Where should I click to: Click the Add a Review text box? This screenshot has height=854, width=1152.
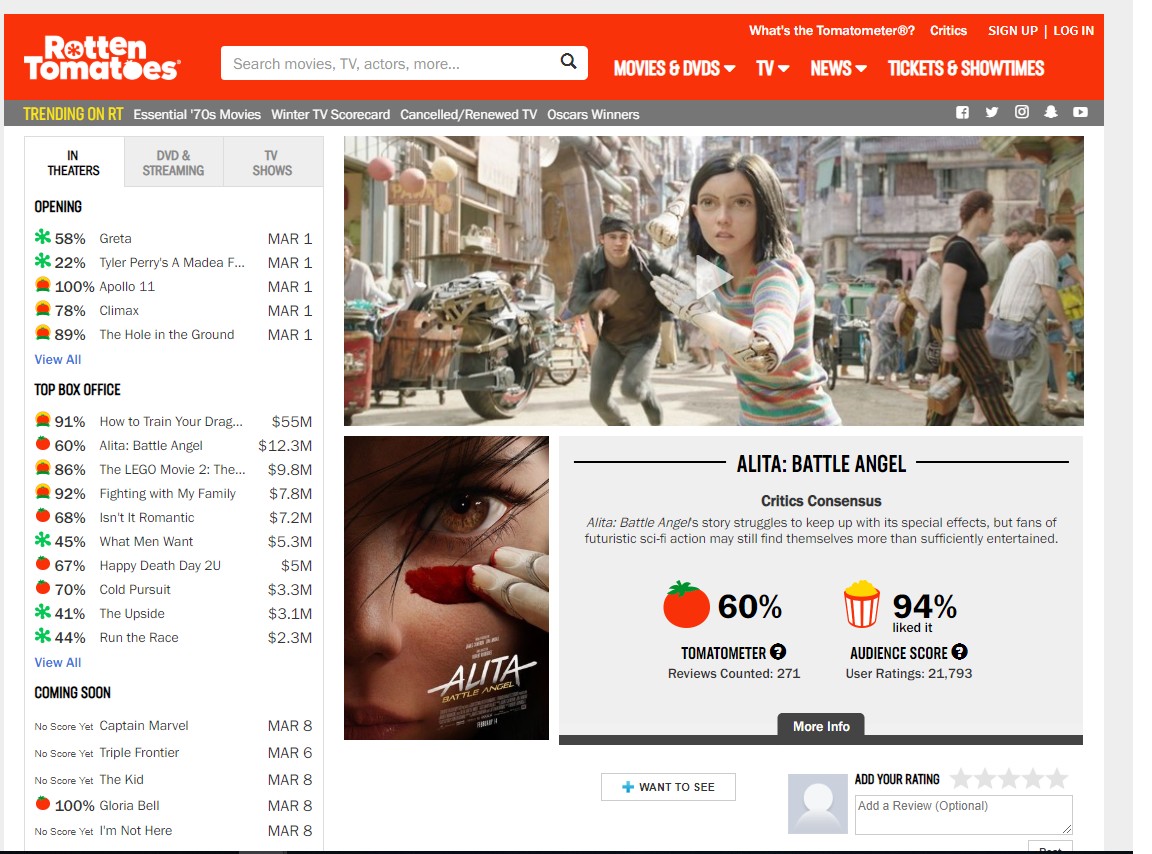pyautogui.click(x=963, y=814)
